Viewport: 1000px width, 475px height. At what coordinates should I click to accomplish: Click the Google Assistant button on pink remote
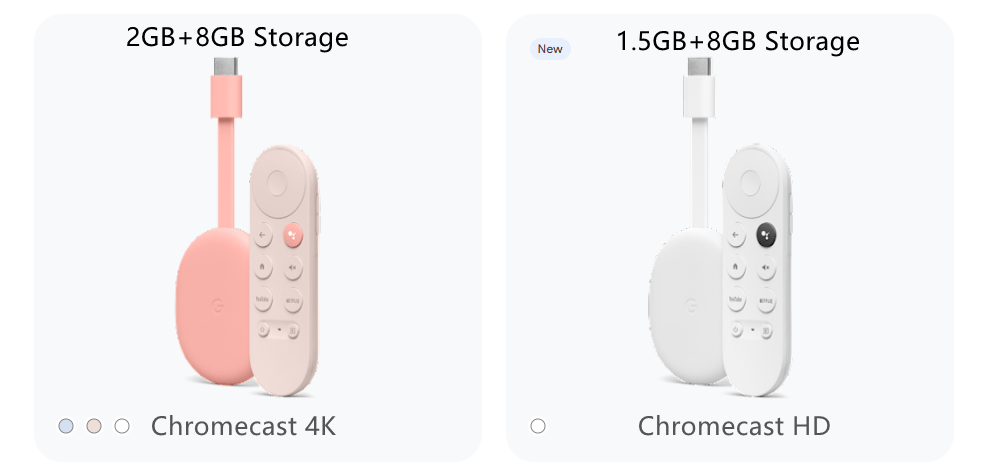pyautogui.click(x=293, y=235)
